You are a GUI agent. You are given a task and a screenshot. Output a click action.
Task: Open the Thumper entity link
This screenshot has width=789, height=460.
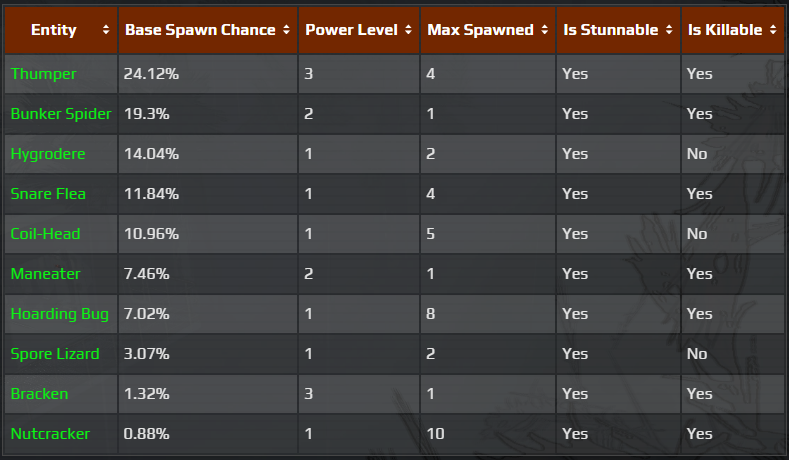point(43,74)
